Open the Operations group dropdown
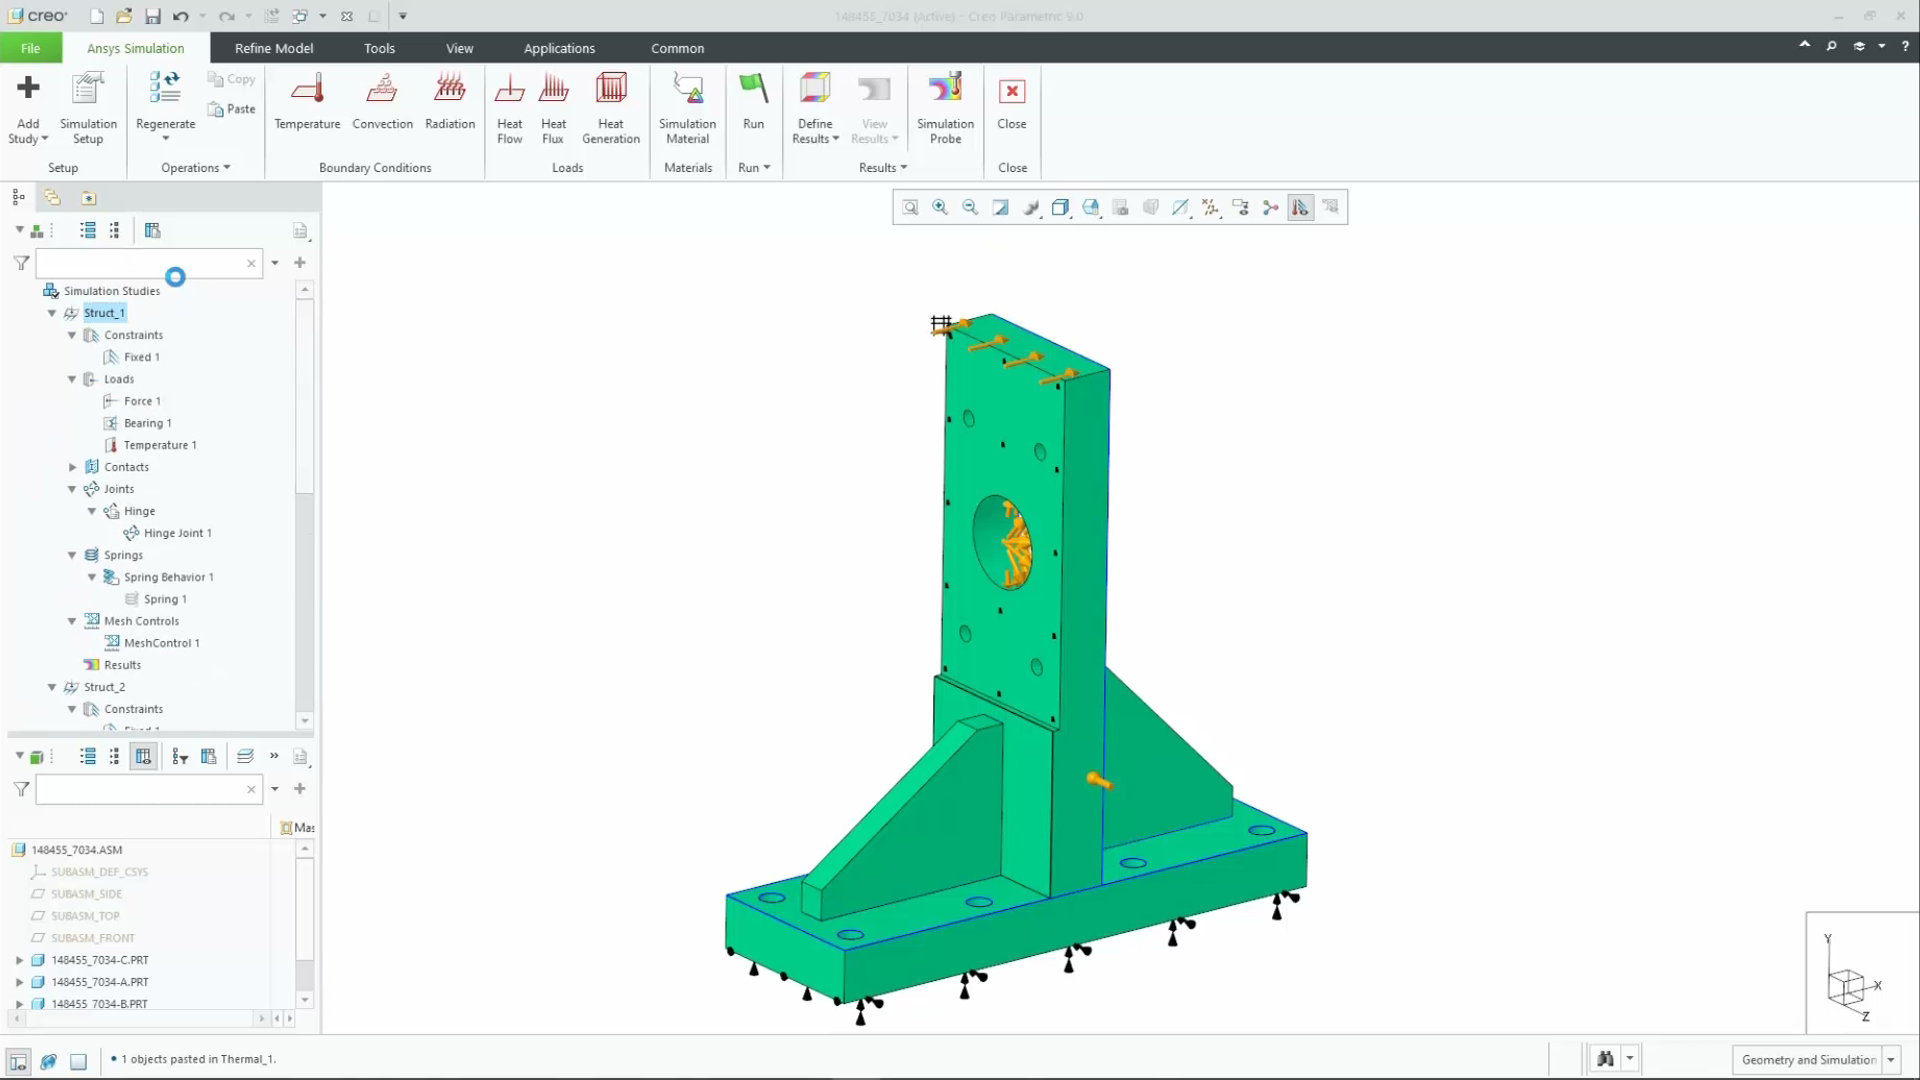This screenshot has height=1080, width=1920. point(196,168)
